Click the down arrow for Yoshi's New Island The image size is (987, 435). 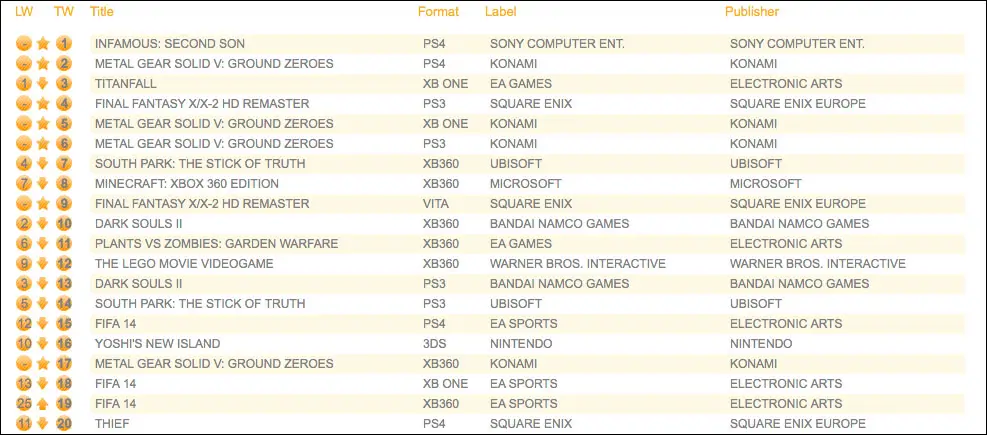click(43, 344)
